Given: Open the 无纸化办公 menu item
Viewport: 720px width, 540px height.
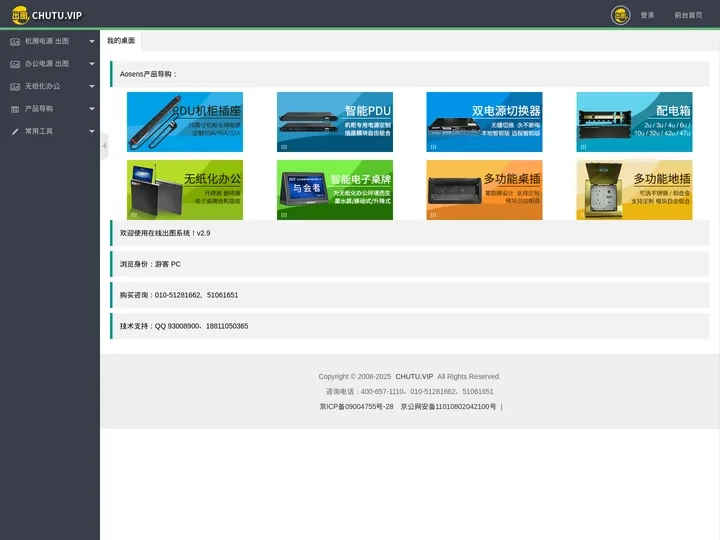Looking at the screenshot, I should pos(50,86).
